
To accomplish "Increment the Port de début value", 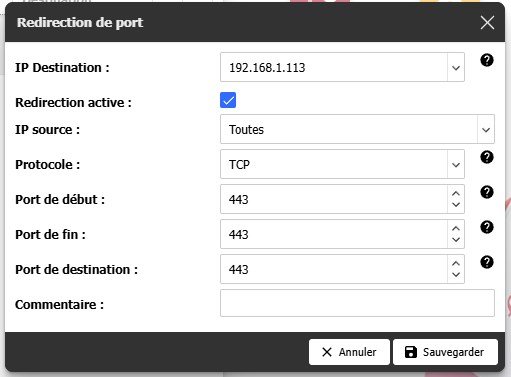I will (456, 194).
